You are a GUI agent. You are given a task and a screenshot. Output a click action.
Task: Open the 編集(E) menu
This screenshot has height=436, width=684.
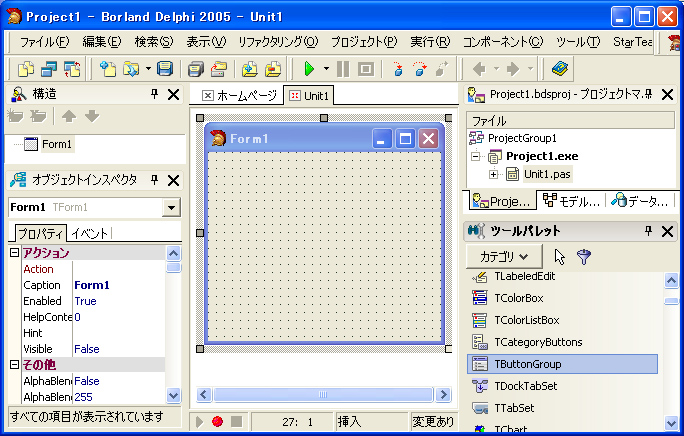[102, 41]
